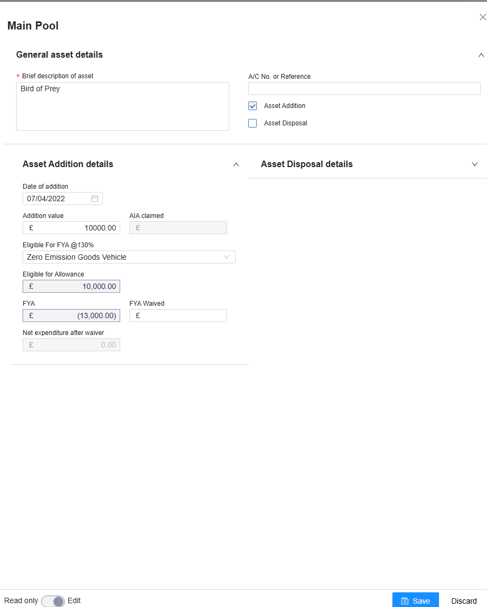Select the Date of addition field
Viewport: 487px width, 607px height.
click(62, 199)
